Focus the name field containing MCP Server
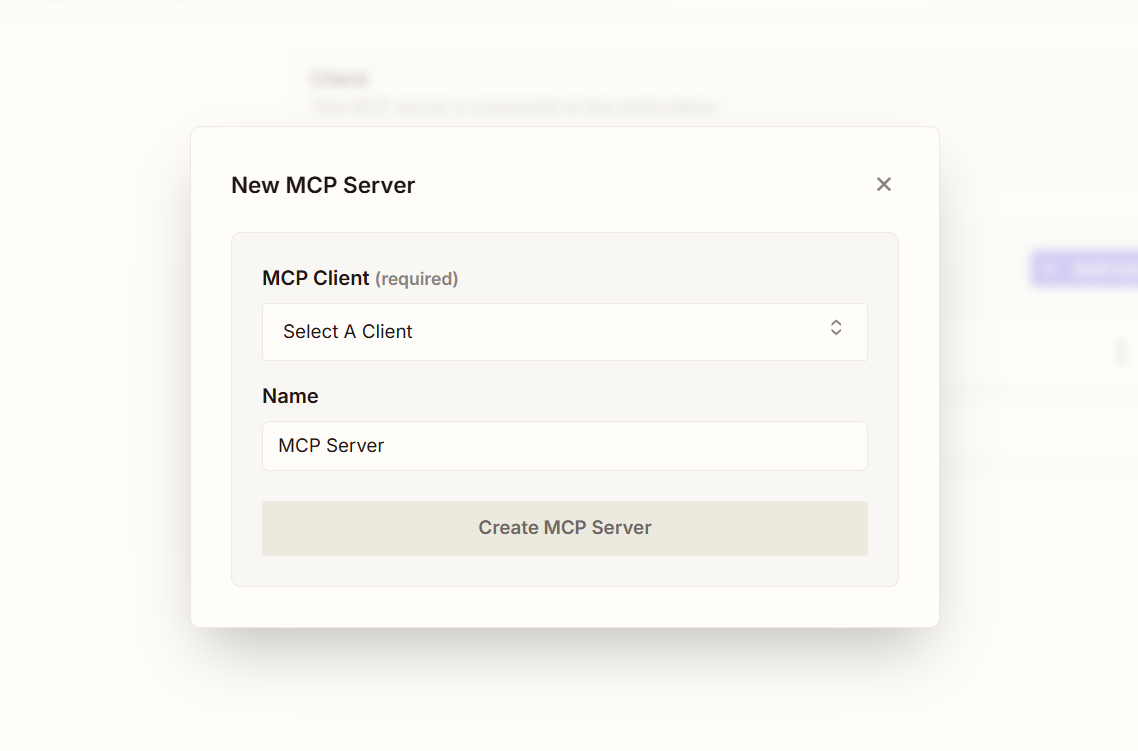The image size is (1138, 751). pyautogui.click(x=564, y=446)
